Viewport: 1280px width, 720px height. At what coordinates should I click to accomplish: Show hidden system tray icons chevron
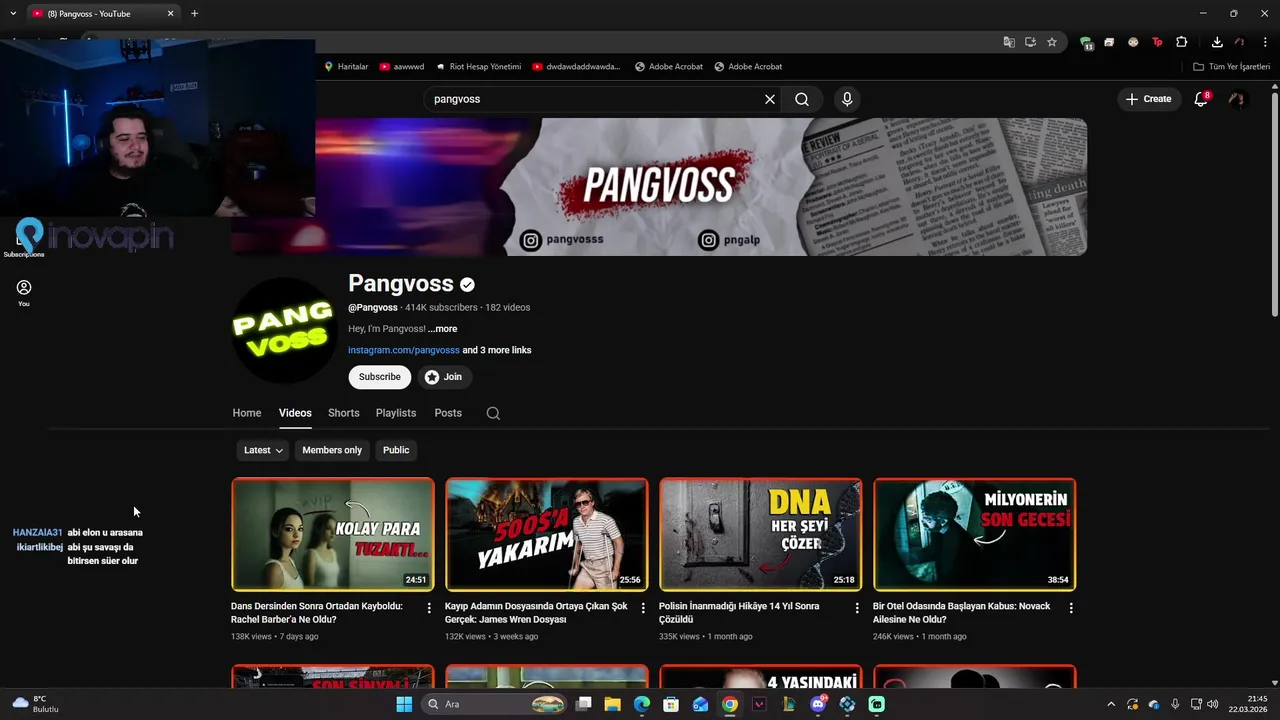[1110, 704]
